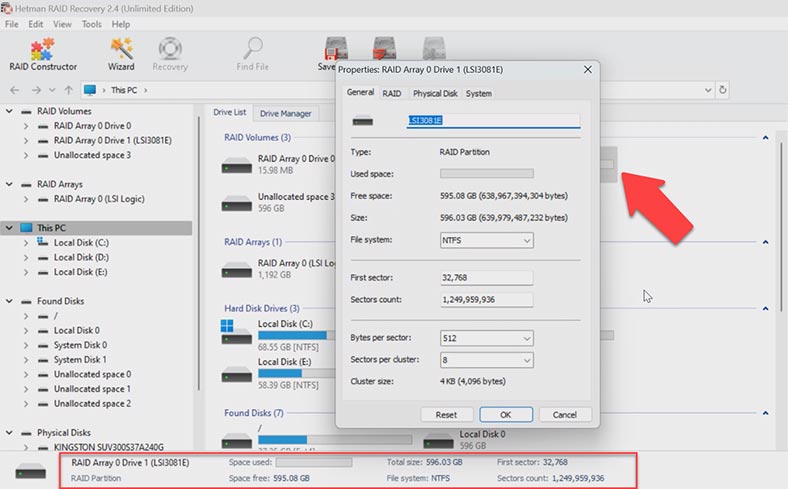Select System Disk 1 in tree
This screenshot has width=788, height=489.
coord(80,360)
